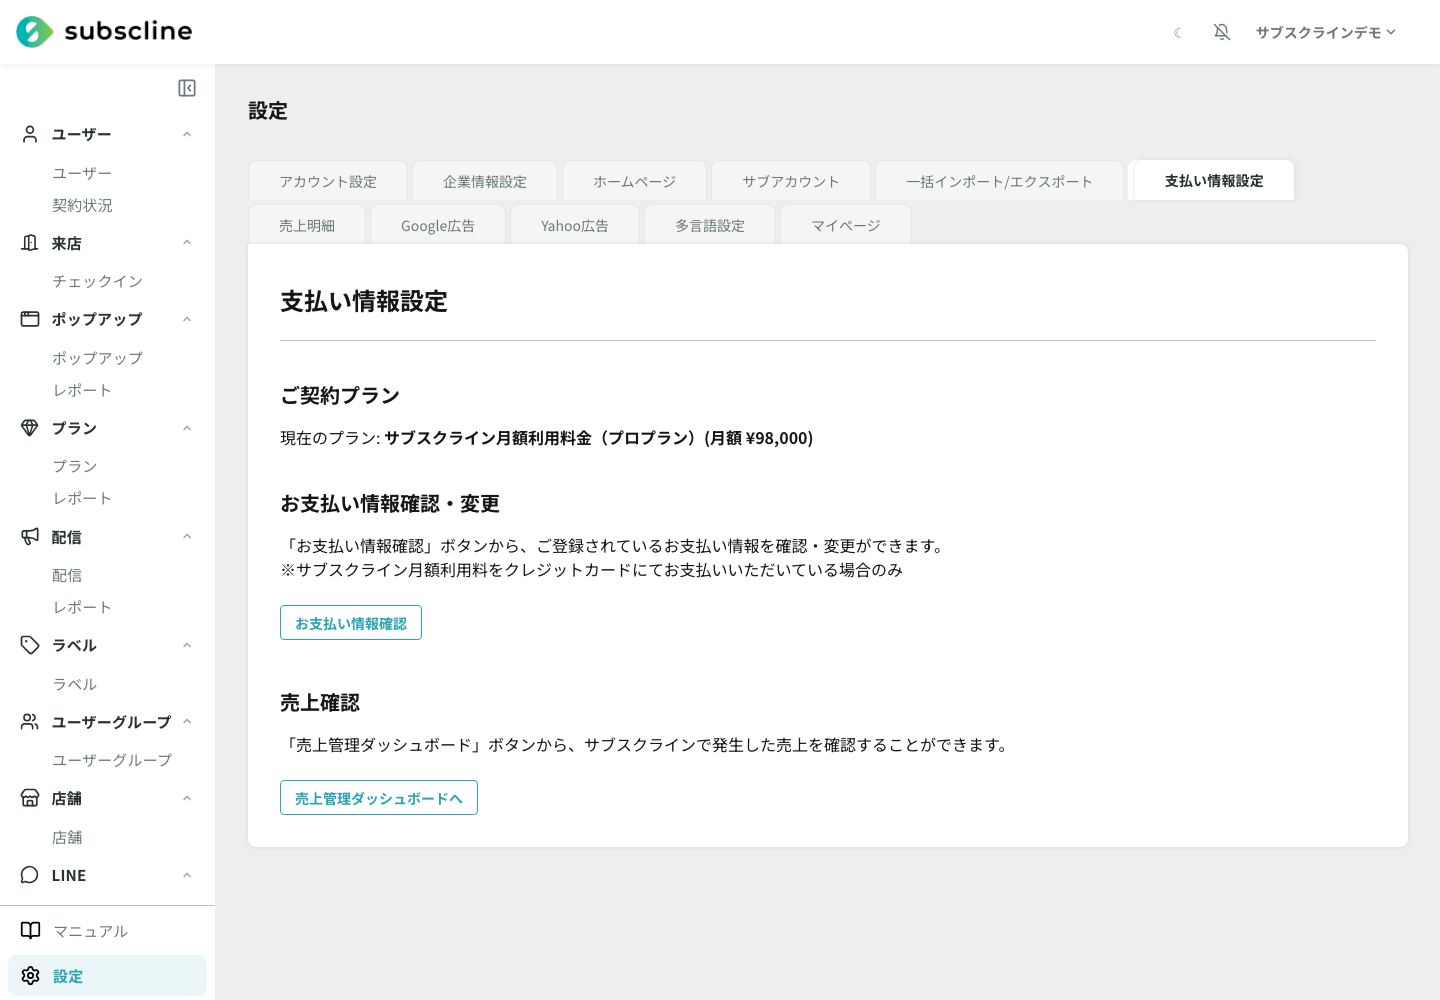Open the Google広告 tab

coord(438,225)
